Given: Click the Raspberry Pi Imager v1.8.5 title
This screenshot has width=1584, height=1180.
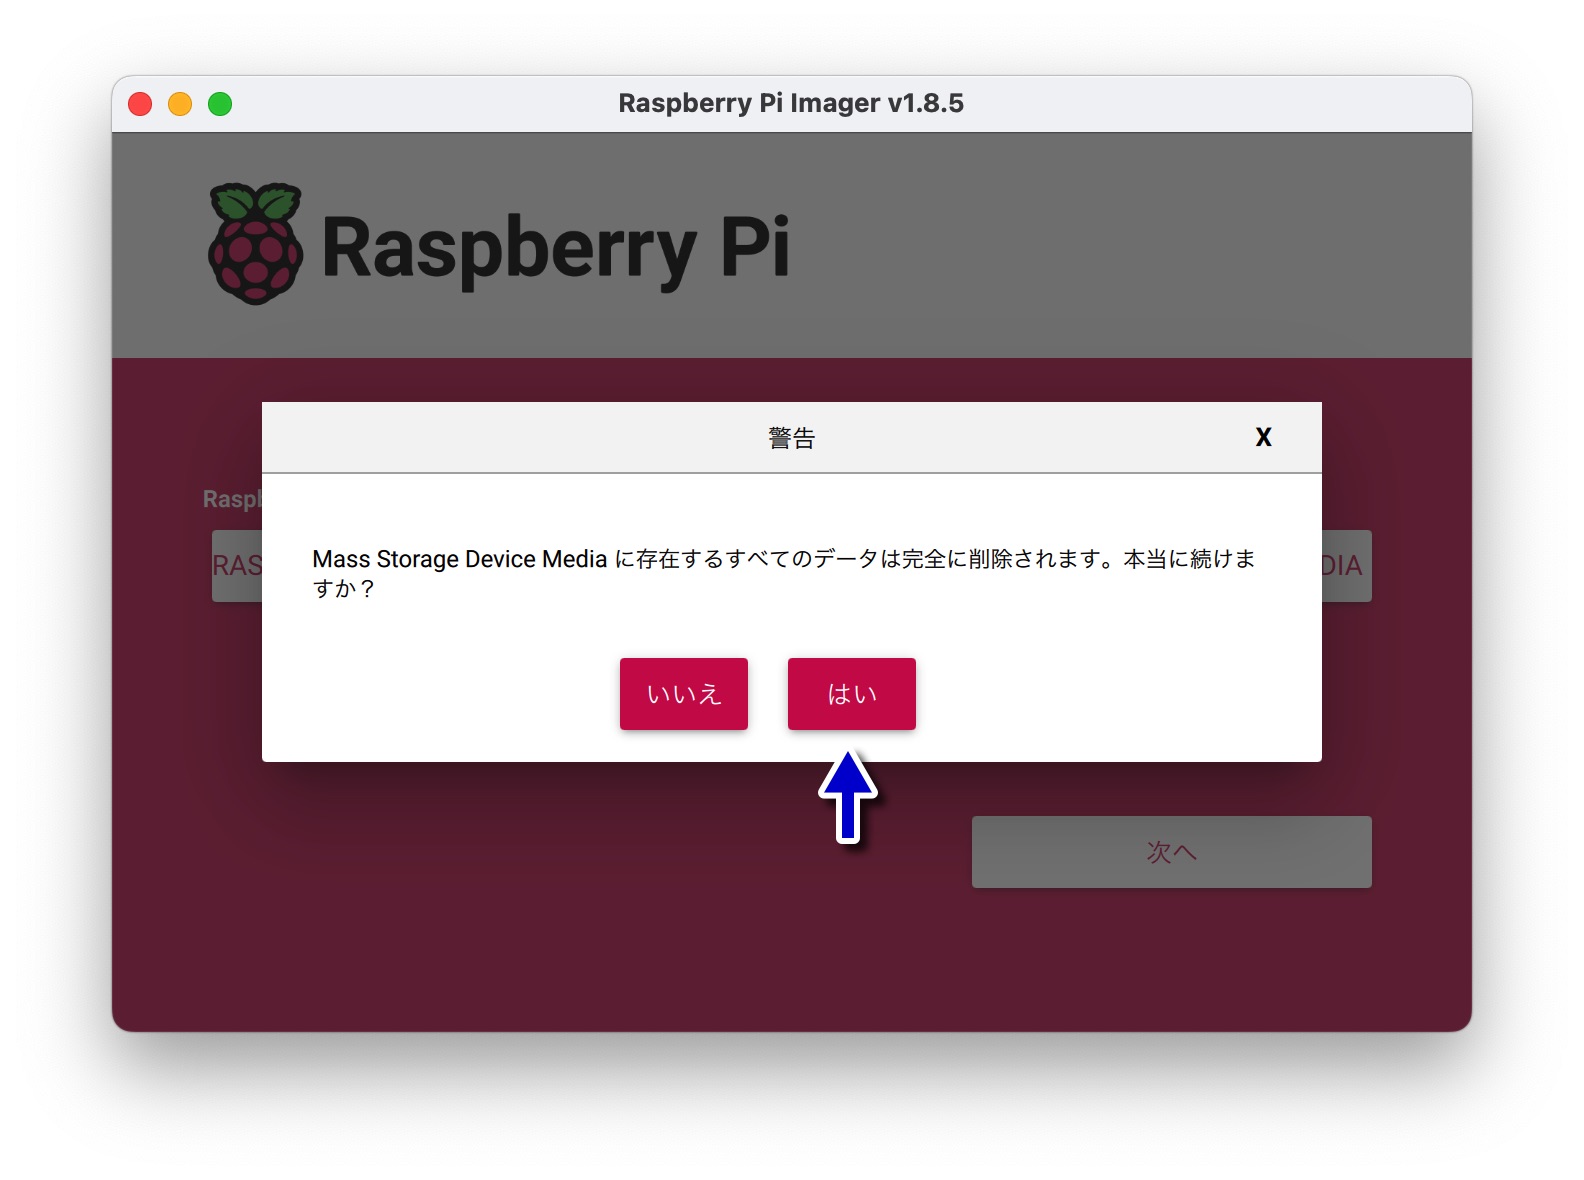Looking at the screenshot, I should click(791, 103).
